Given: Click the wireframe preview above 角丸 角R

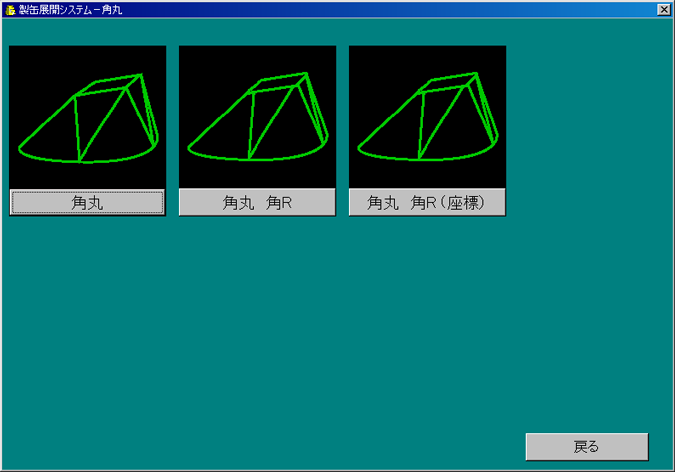Looking at the screenshot, I should (257, 117).
